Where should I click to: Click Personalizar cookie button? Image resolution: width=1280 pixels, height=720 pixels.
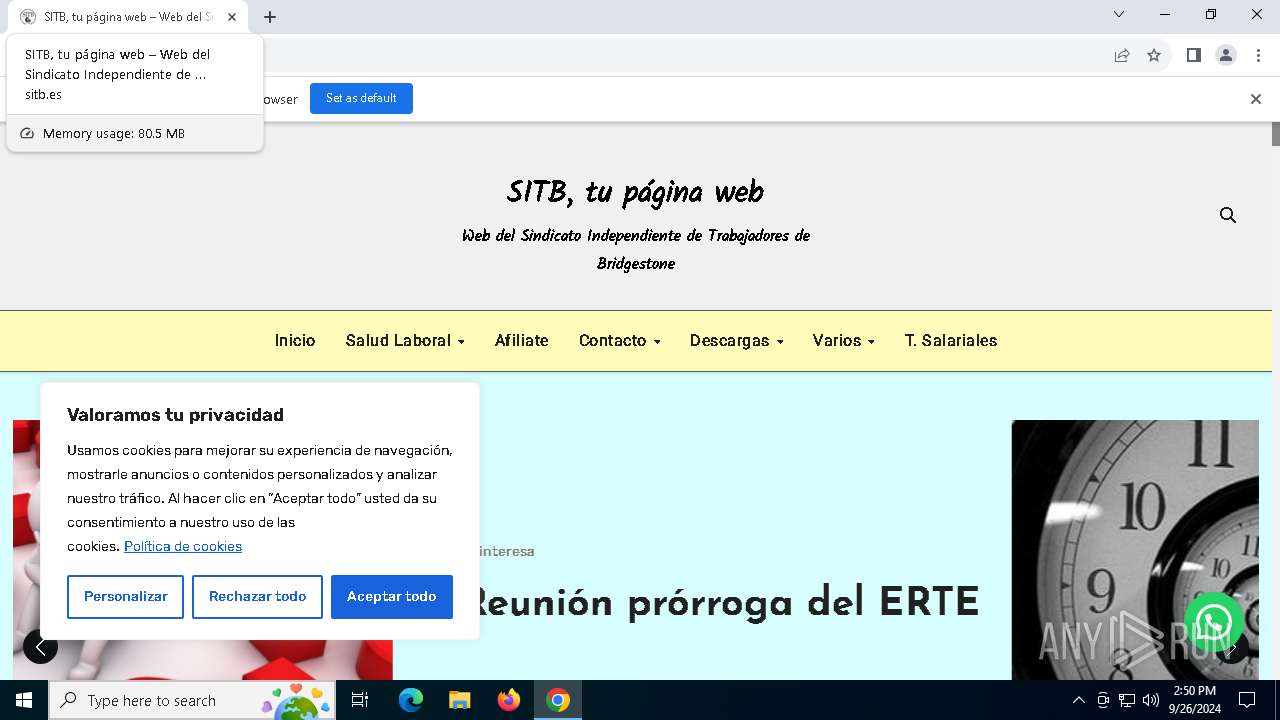pyautogui.click(x=125, y=596)
